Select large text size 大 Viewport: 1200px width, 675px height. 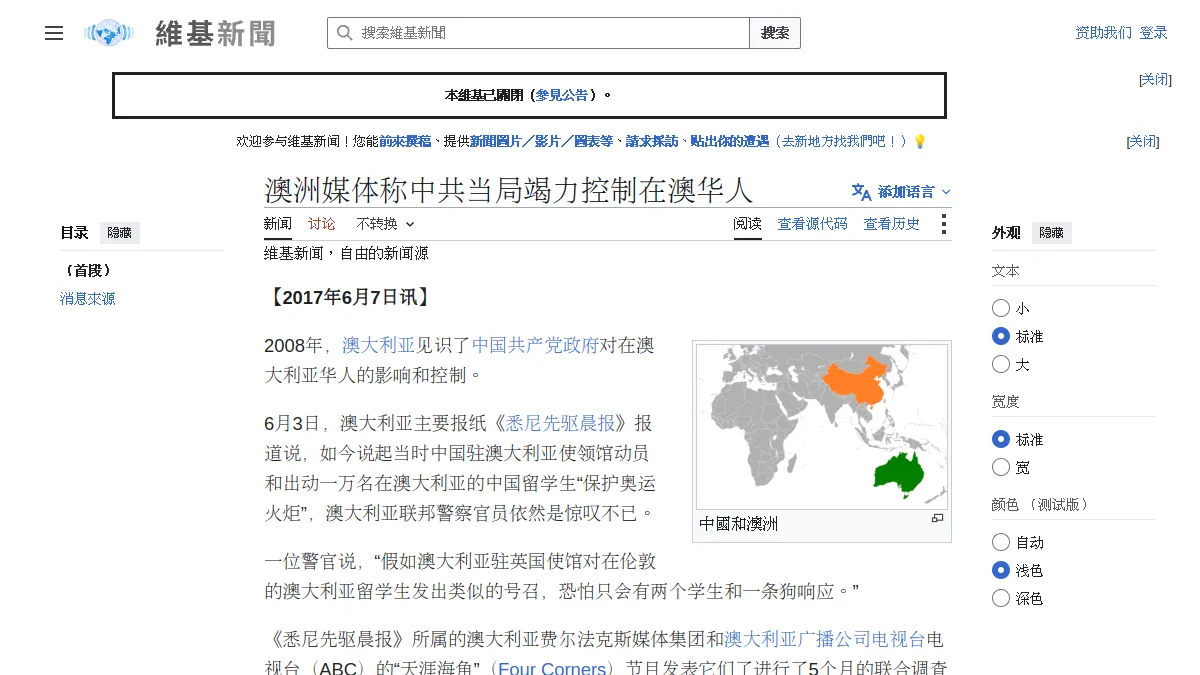pyautogui.click(x=1001, y=364)
